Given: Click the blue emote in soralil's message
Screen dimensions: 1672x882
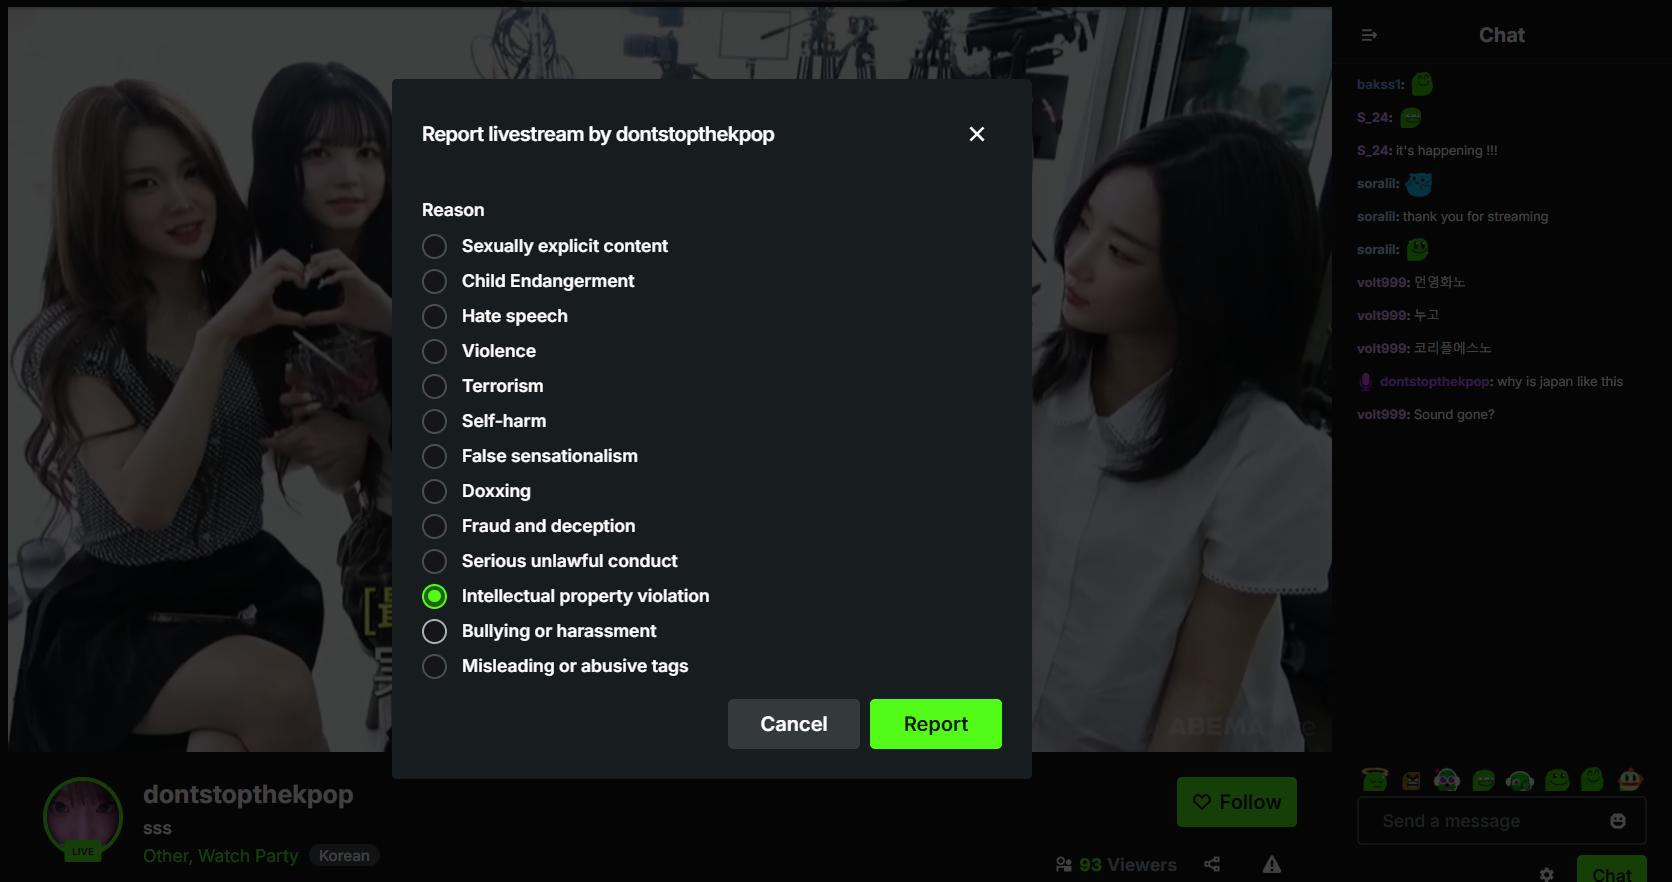Looking at the screenshot, I should 1419,184.
